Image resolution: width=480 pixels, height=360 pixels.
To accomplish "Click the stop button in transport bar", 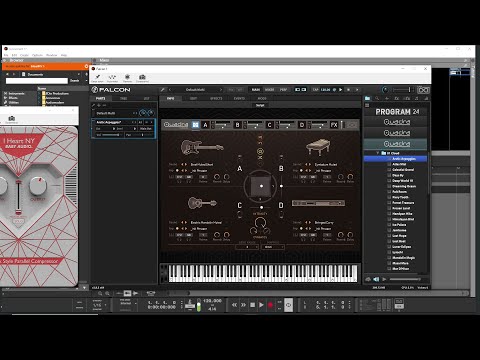I will 252,305.
